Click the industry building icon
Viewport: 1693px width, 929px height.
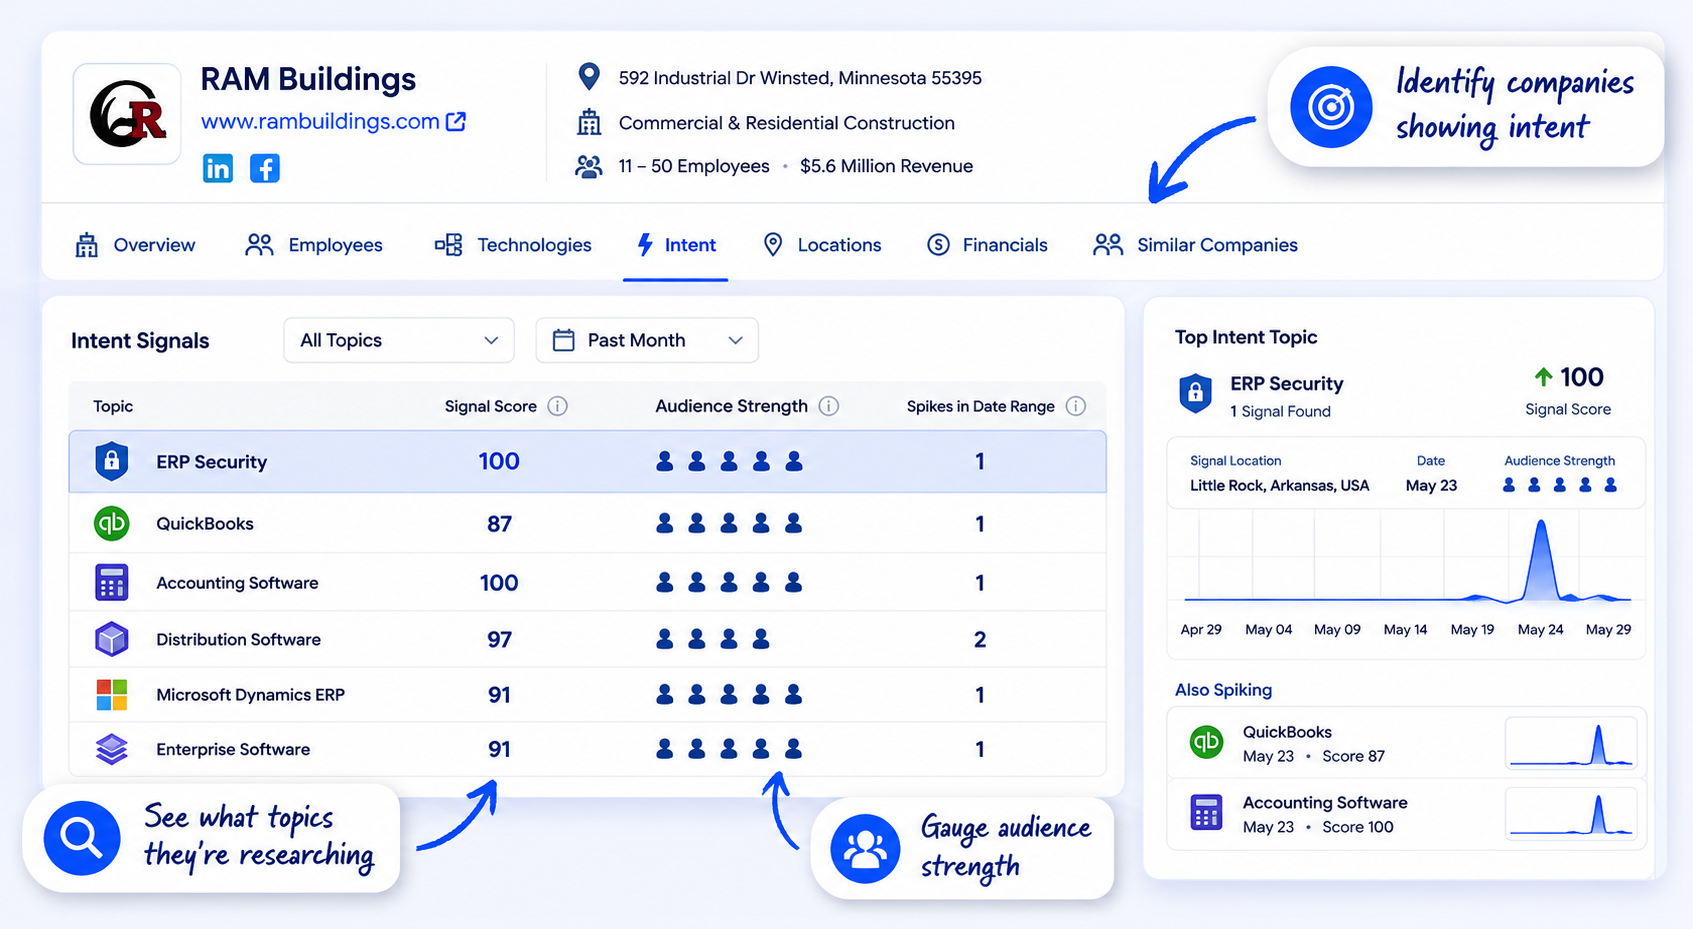coord(589,122)
